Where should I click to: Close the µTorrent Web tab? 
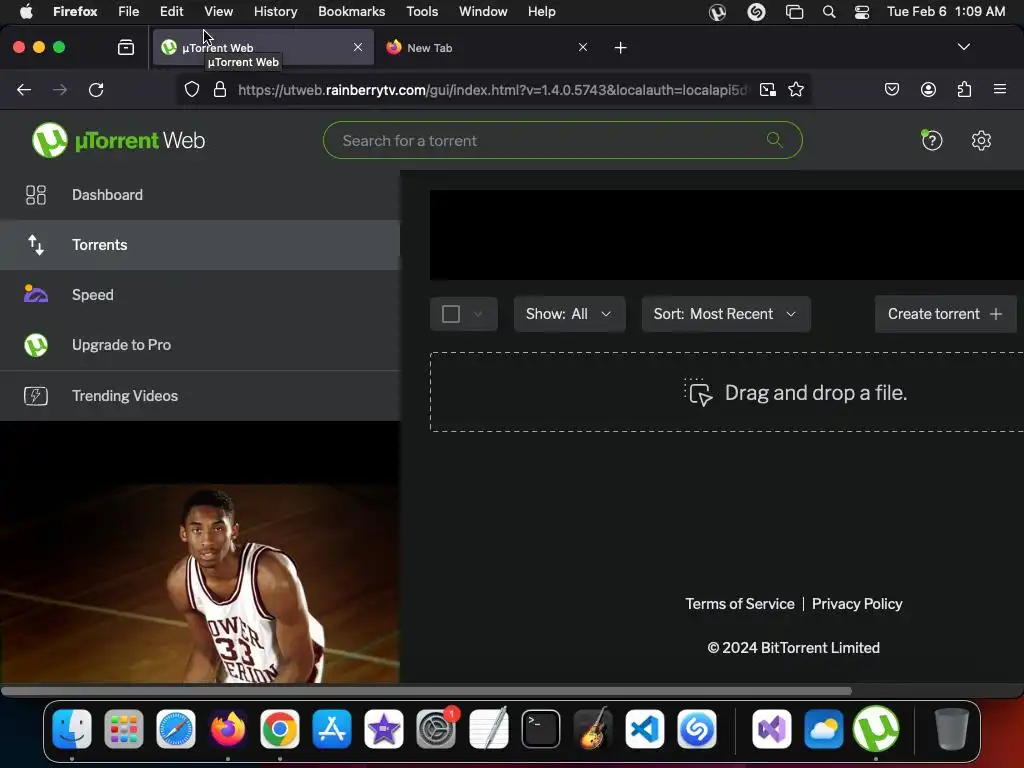[358, 47]
